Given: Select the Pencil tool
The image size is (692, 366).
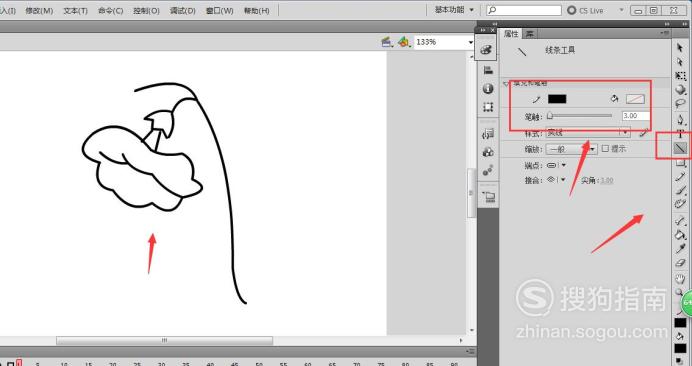Looking at the screenshot, I should coord(680,177).
